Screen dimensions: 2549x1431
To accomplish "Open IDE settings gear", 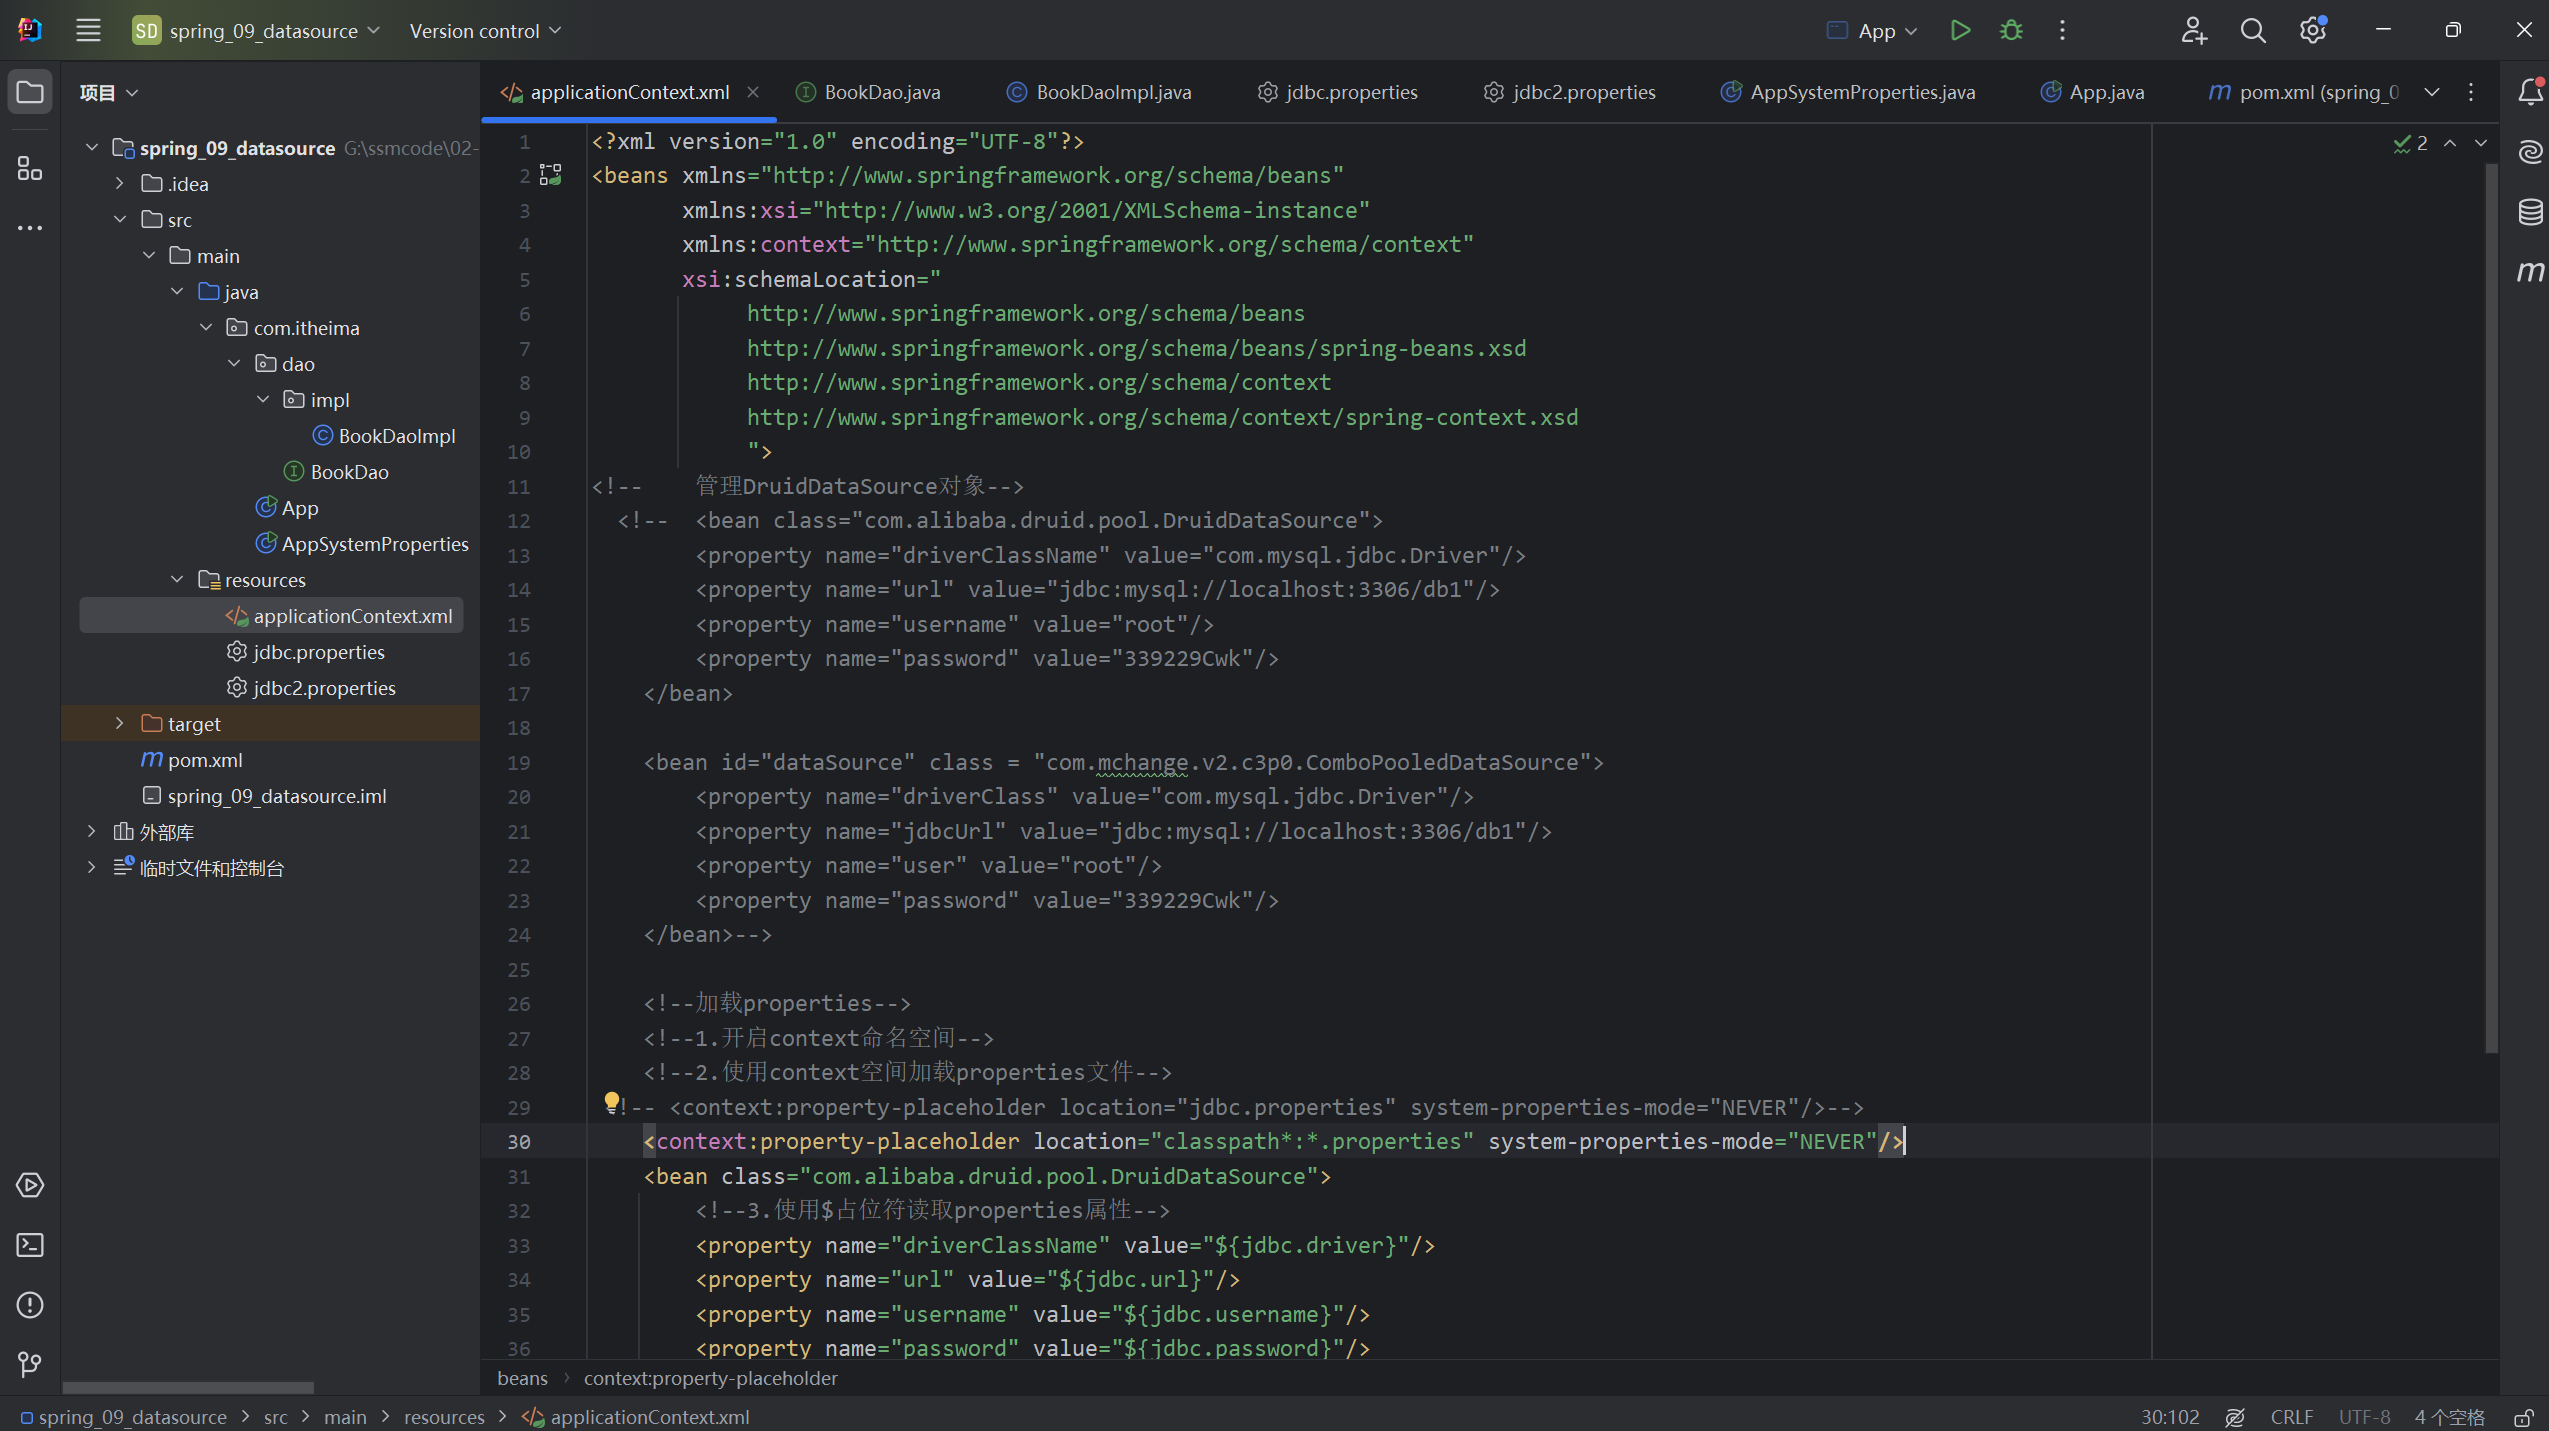I will [x=2313, y=30].
